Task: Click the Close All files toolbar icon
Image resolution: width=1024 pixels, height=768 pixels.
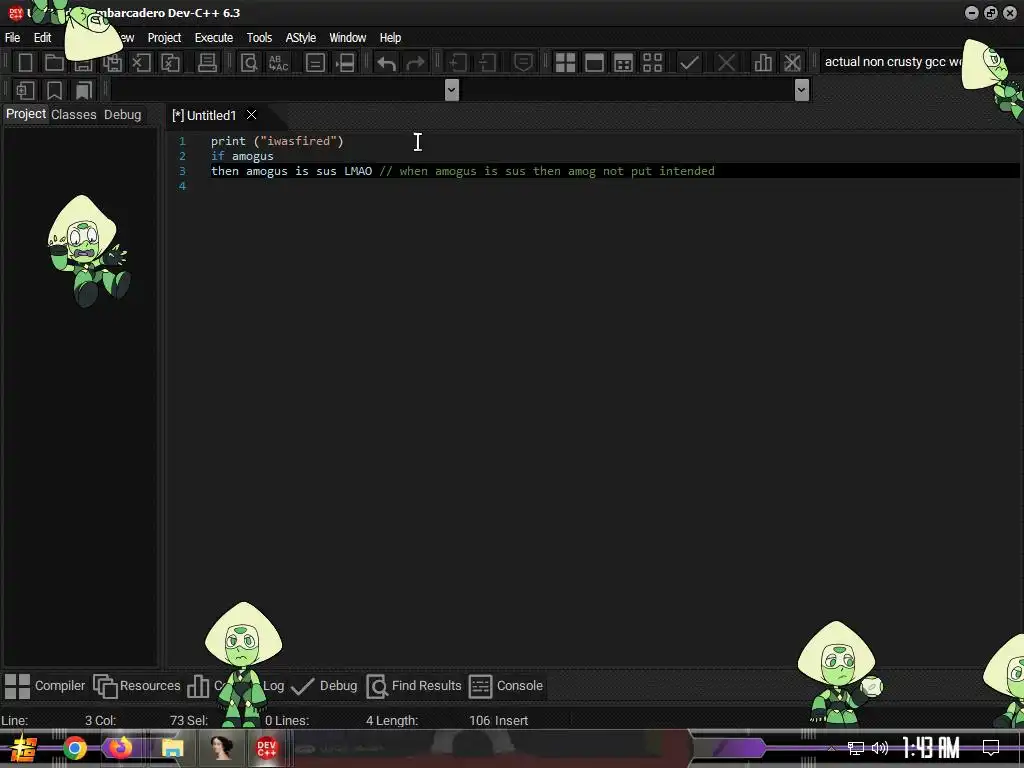Action: coord(170,63)
